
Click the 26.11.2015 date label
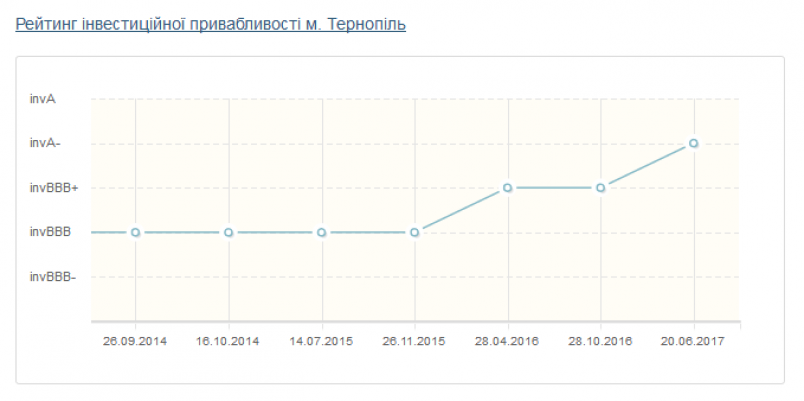(414, 342)
